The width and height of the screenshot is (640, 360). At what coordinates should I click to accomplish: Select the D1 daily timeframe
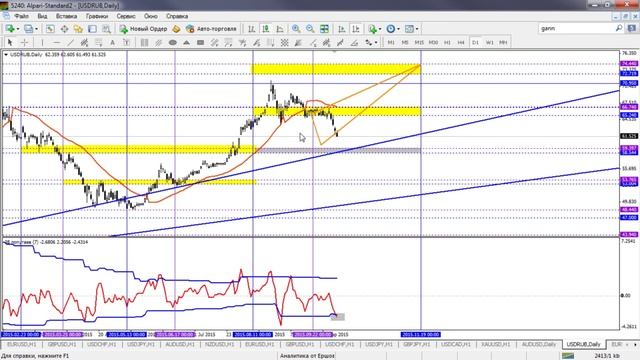476,42
